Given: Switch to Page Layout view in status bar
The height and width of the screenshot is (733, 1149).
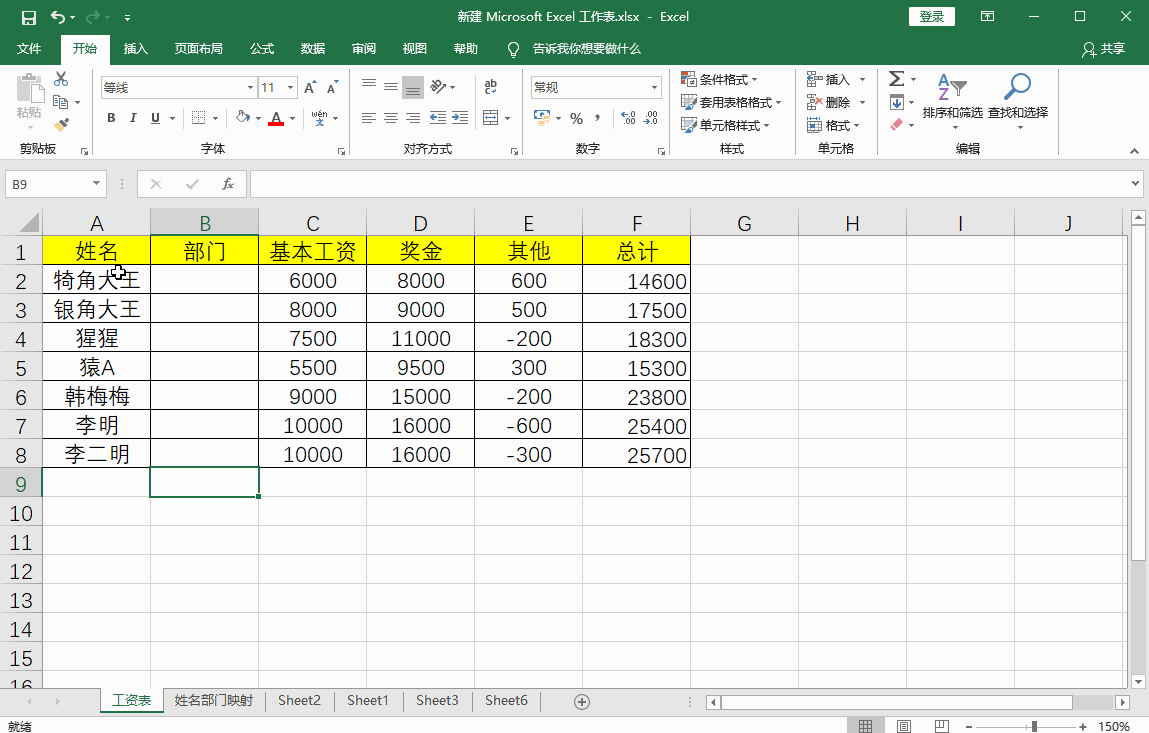Looking at the screenshot, I should point(903,726).
